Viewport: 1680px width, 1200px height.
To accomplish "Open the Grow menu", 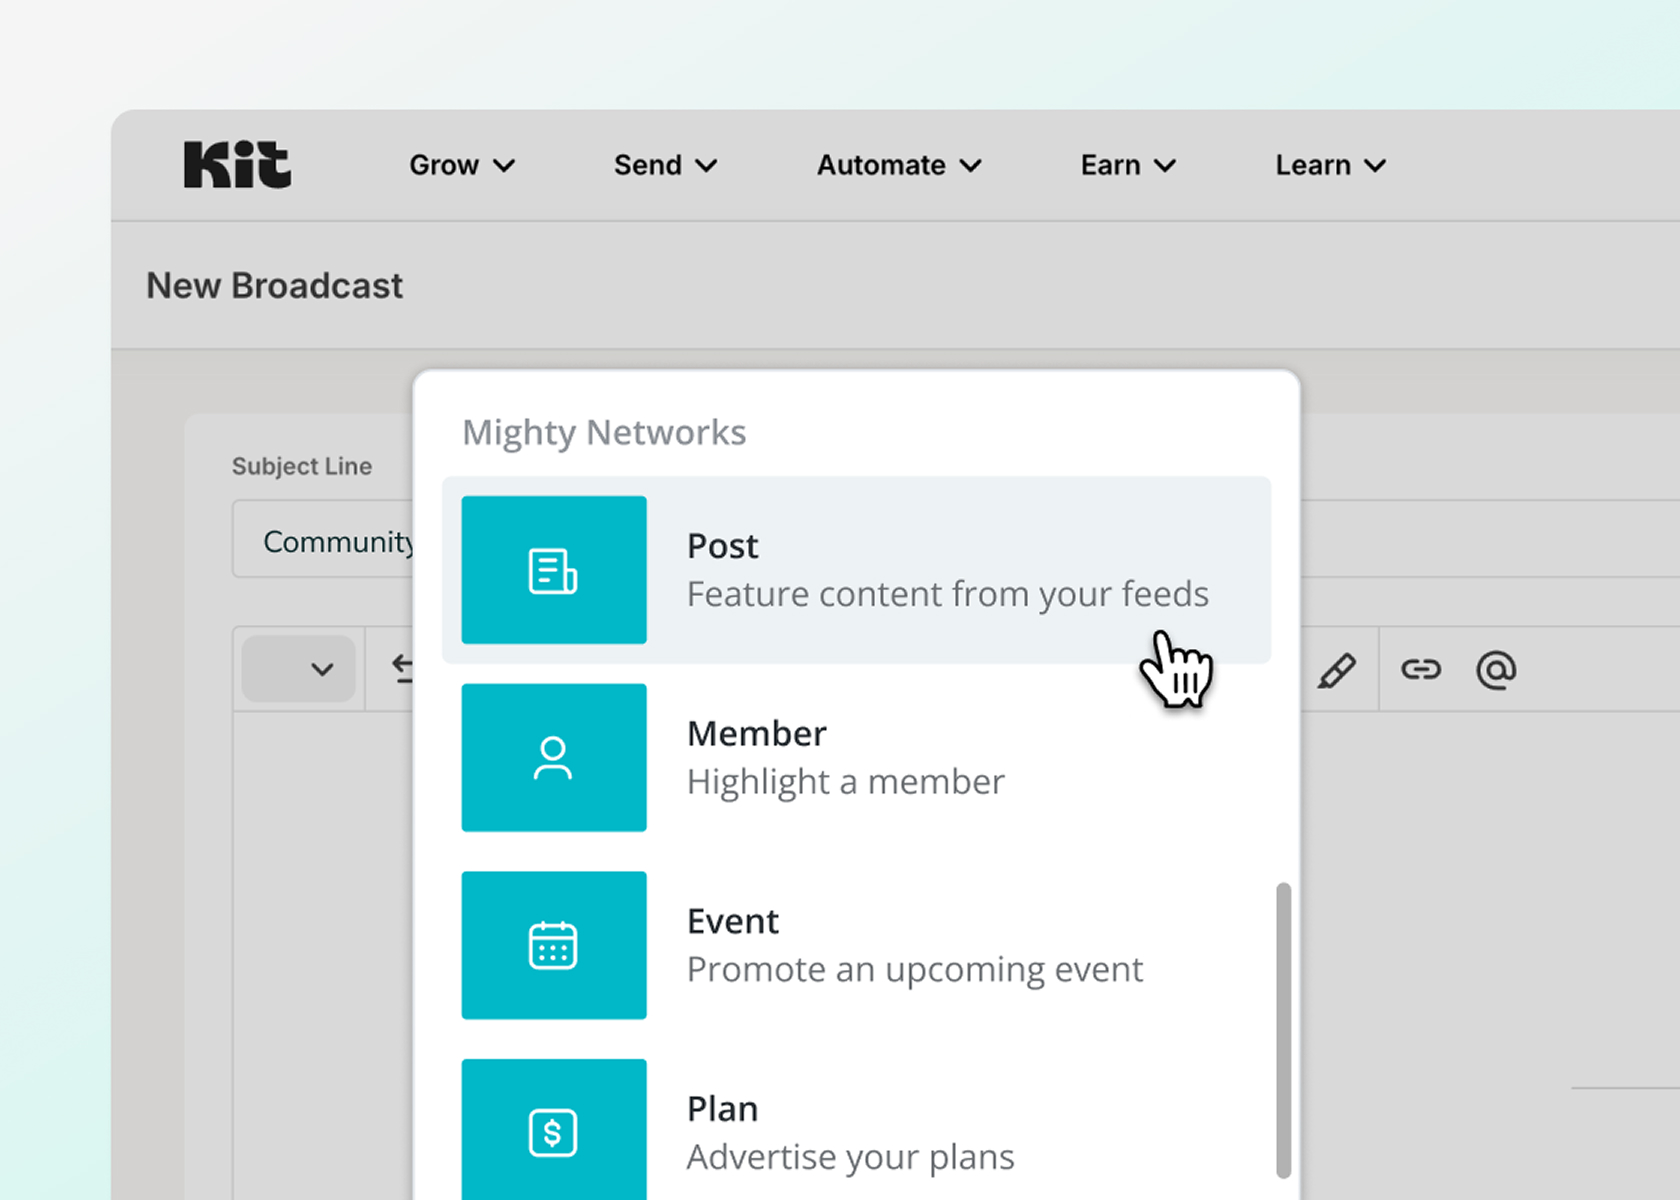I will (x=462, y=165).
